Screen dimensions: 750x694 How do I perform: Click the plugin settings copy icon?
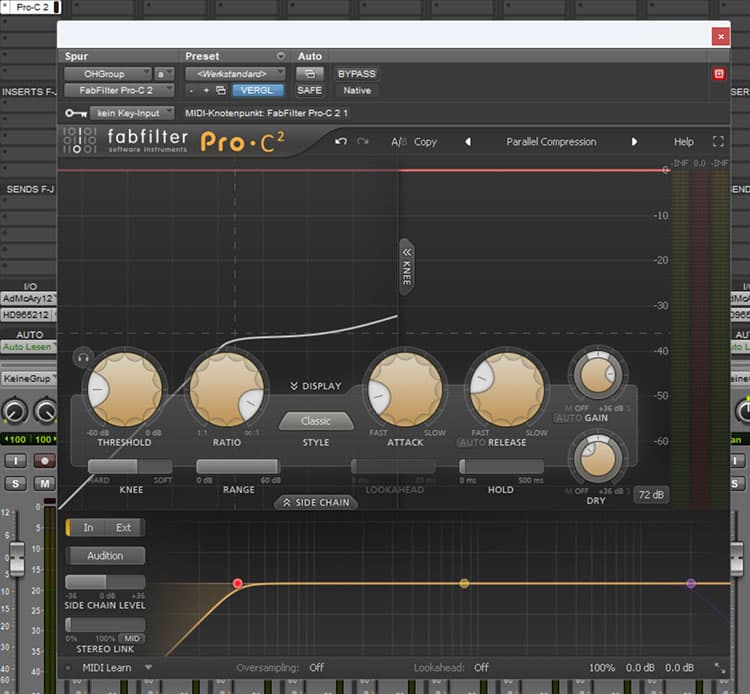pyautogui.click(x=221, y=90)
